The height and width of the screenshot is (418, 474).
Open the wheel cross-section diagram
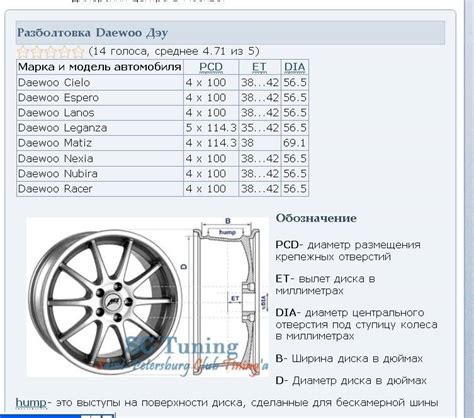[228, 297]
